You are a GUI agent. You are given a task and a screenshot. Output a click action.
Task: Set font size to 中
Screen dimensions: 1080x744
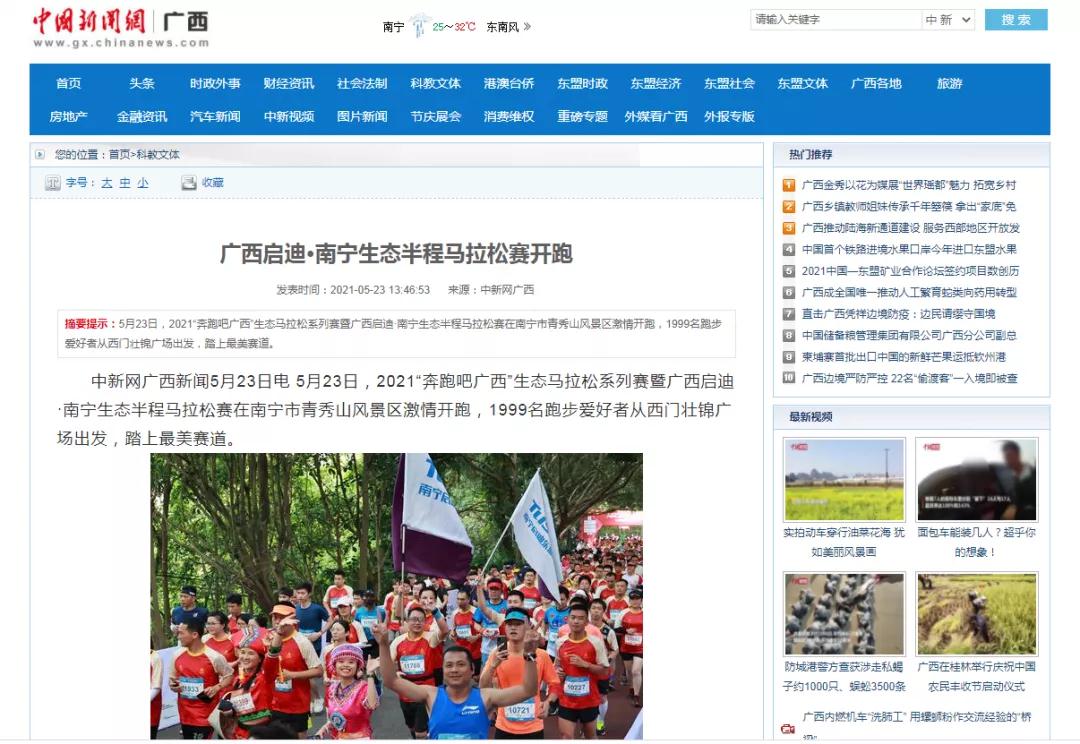[x=125, y=183]
